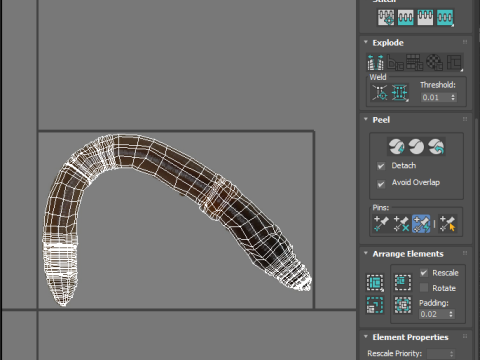Click the Padding spinner arrows
Image resolution: width=480 pixels, height=360 pixels.
tap(451, 314)
